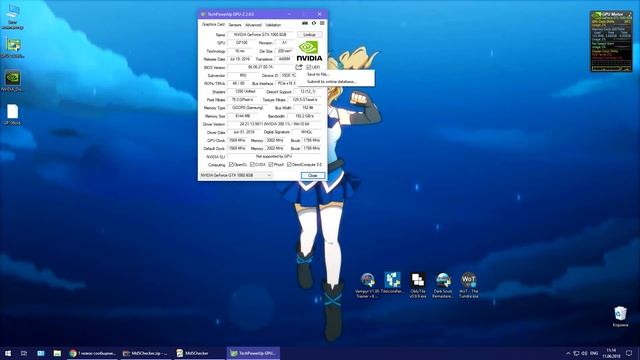Show hidden system tray icons chevron
640x360 pixels.
(x=568, y=353)
